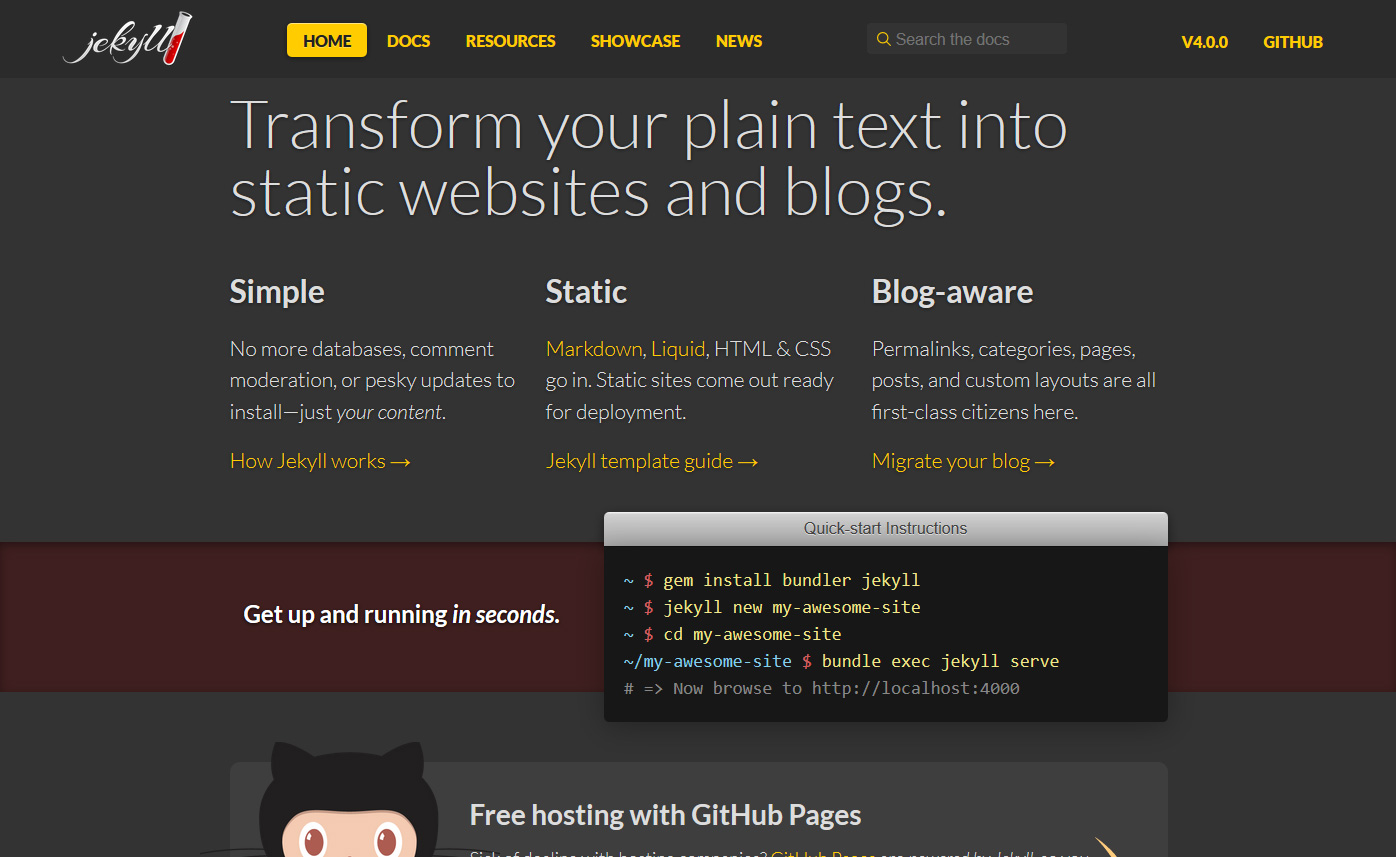The height and width of the screenshot is (857, 1396).
Task: Open the News nav item
Action: coord(739,41)
